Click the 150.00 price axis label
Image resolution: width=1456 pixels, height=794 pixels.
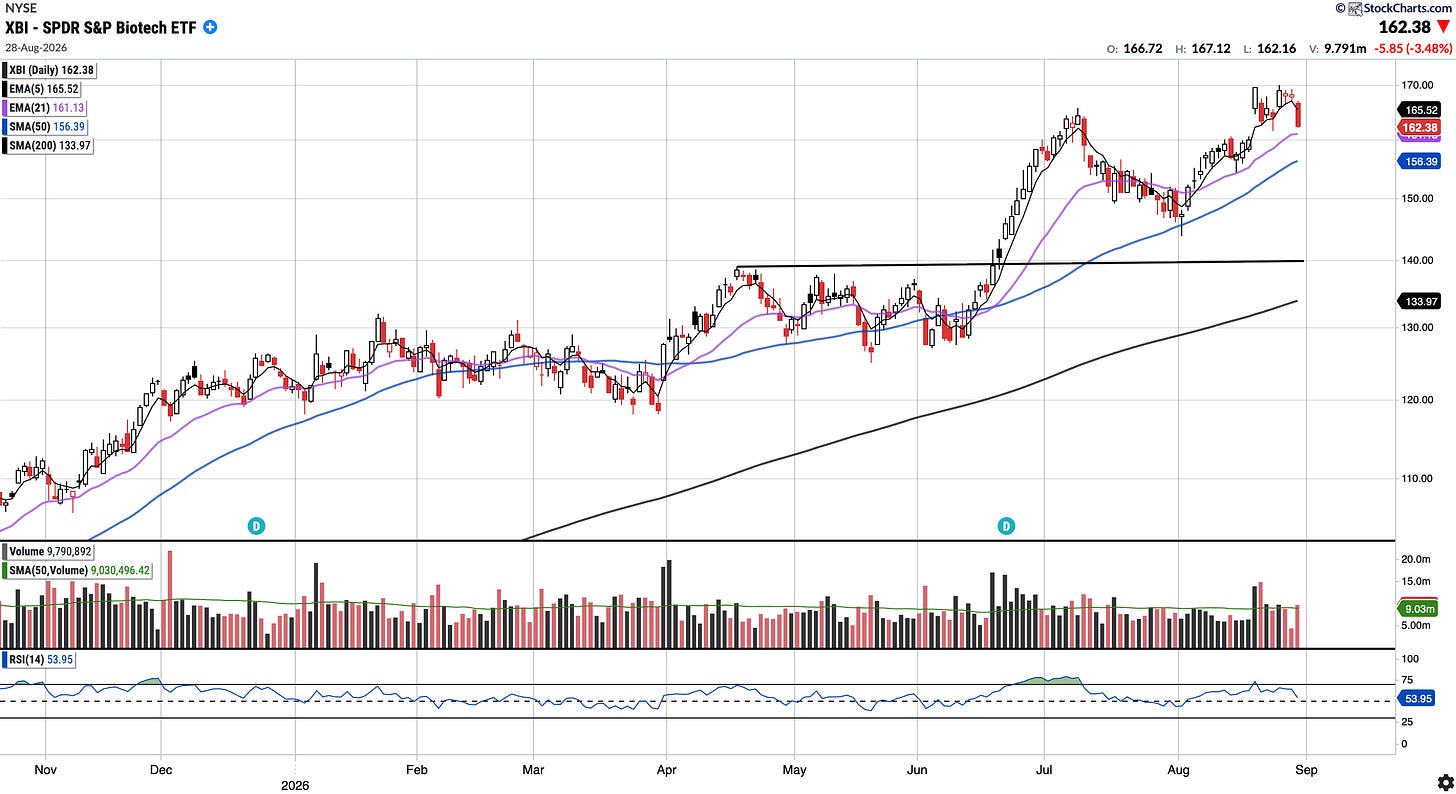coord(1419,198)
